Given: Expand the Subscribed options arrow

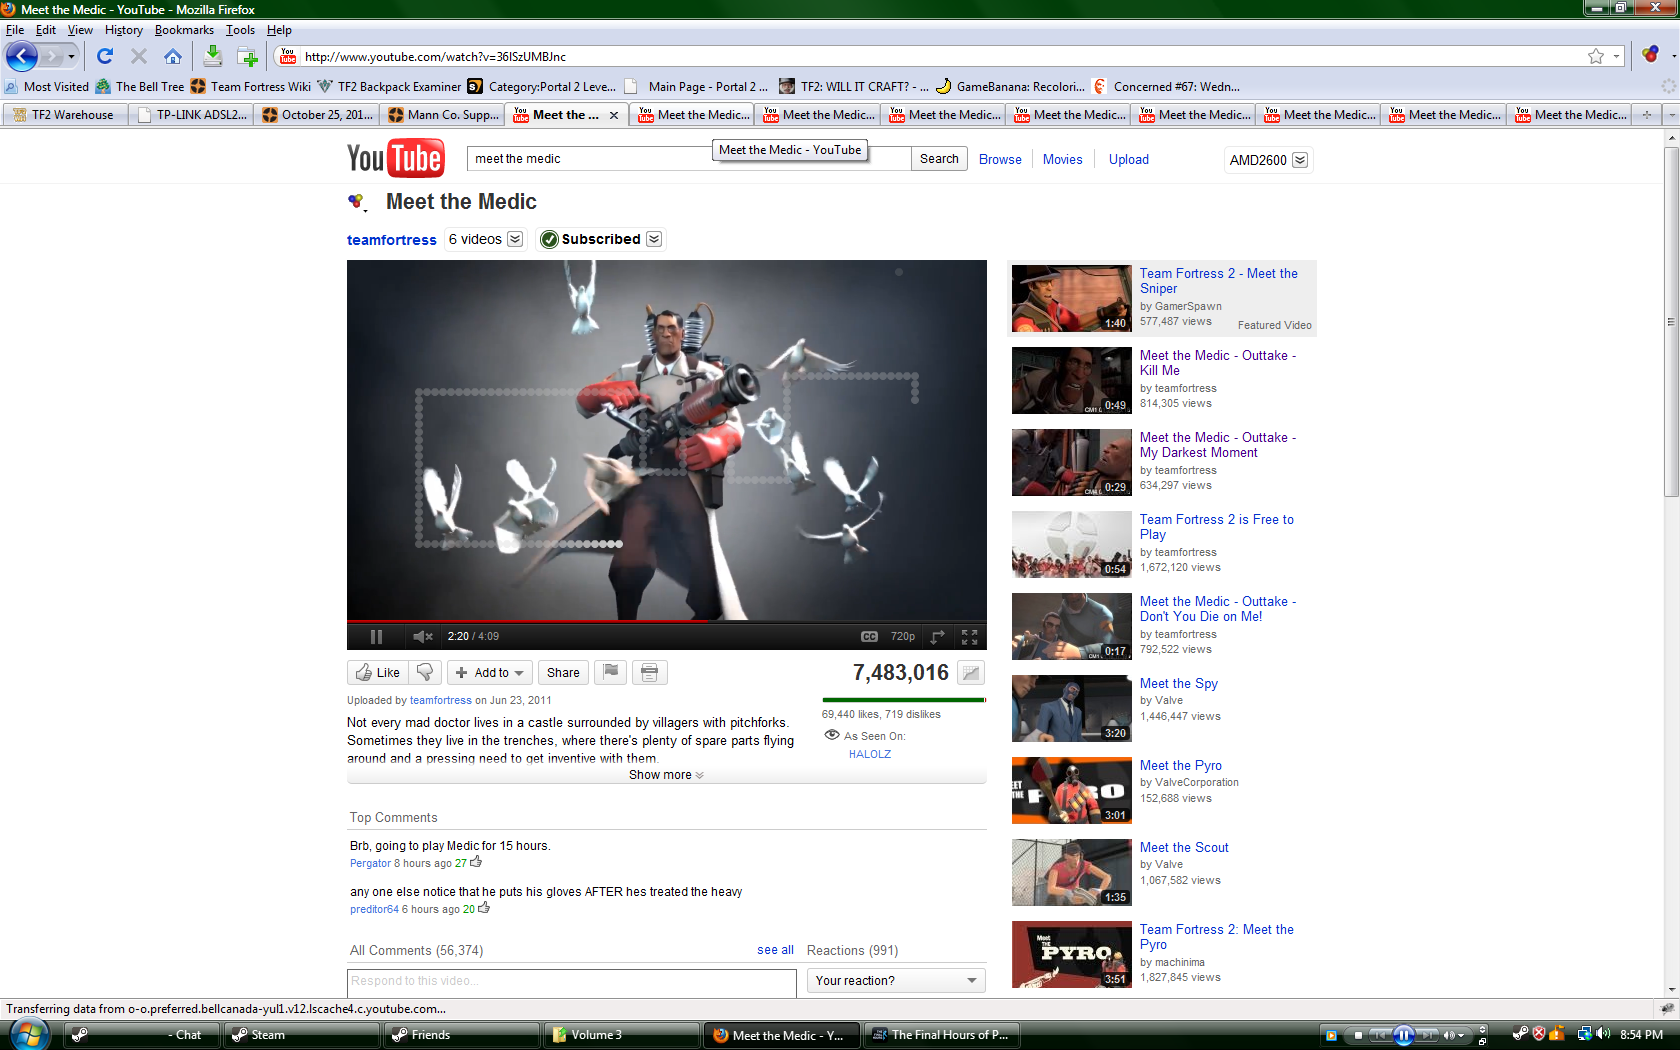Looking at the screenshot, I should click(x=654, y=239).
